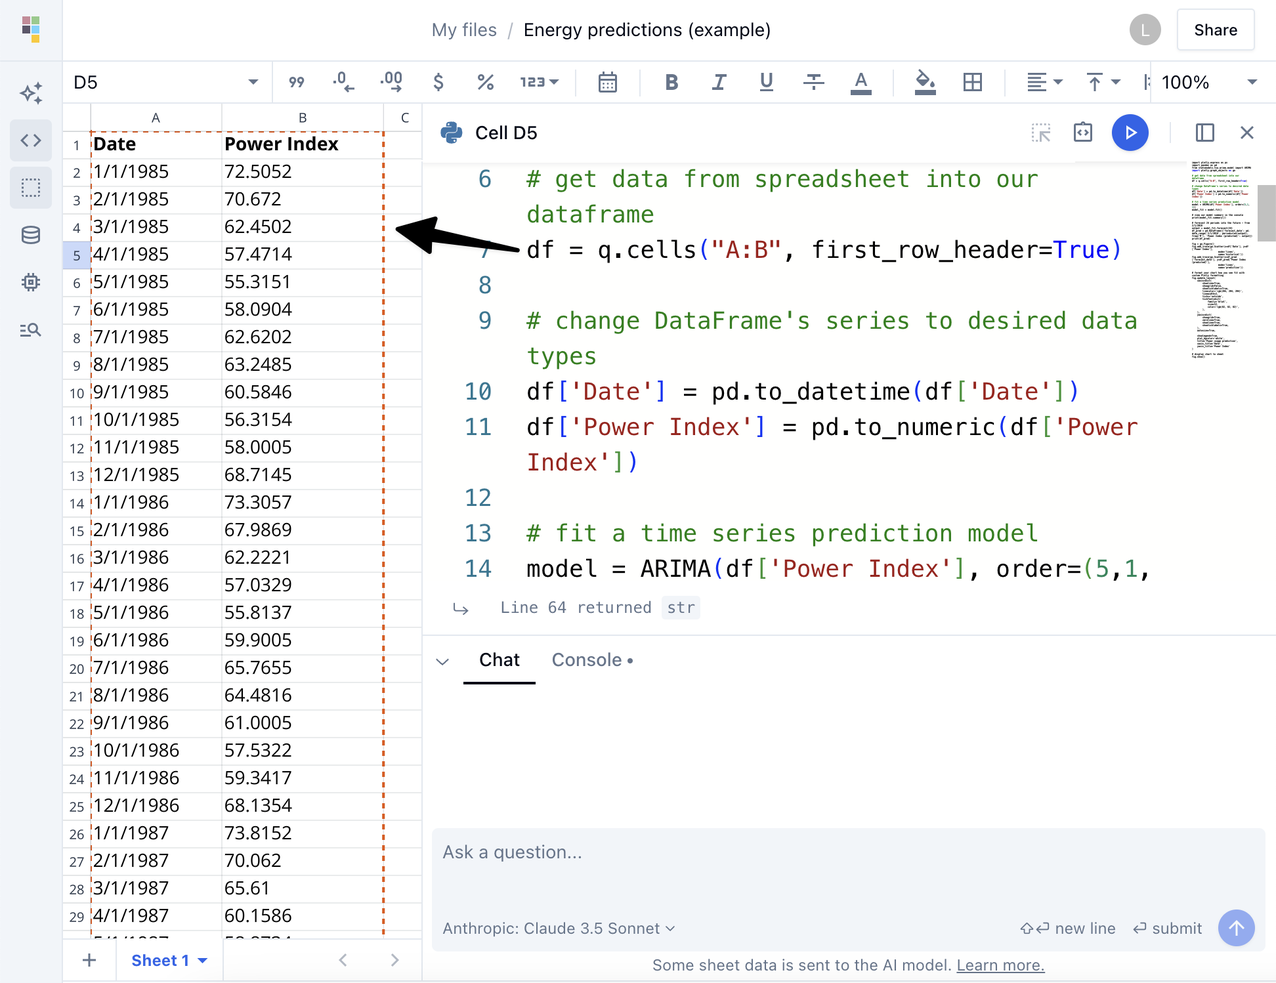Open the dashed selection box sidebar icon

31,188
